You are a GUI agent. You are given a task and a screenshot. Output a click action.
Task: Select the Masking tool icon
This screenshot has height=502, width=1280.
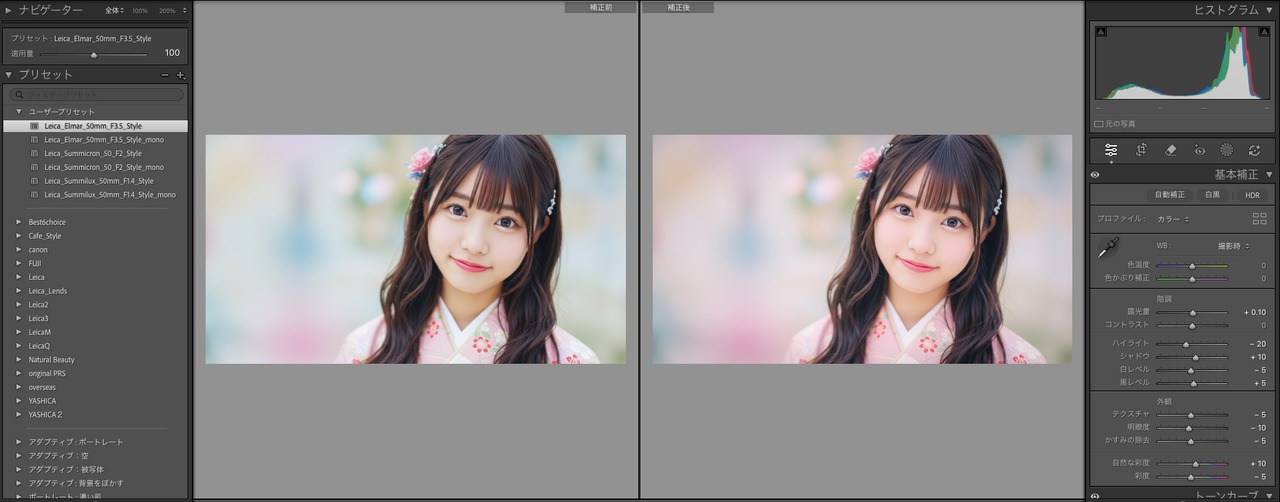coord(1227,150)
